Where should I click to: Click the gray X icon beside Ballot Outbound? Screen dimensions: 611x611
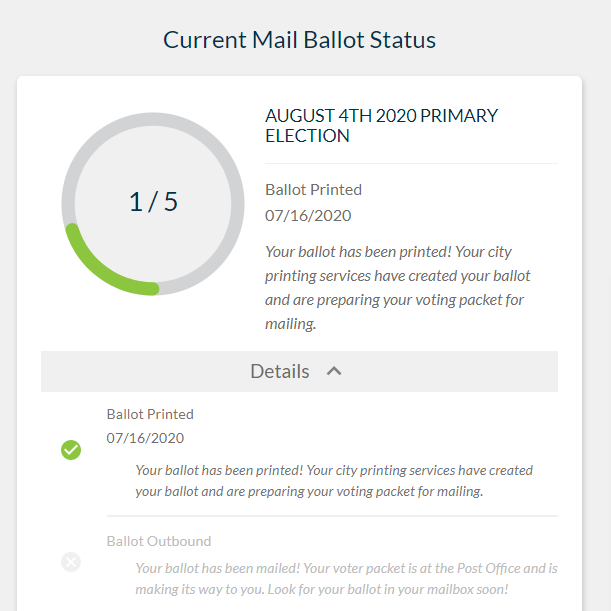tap(71, 562)
